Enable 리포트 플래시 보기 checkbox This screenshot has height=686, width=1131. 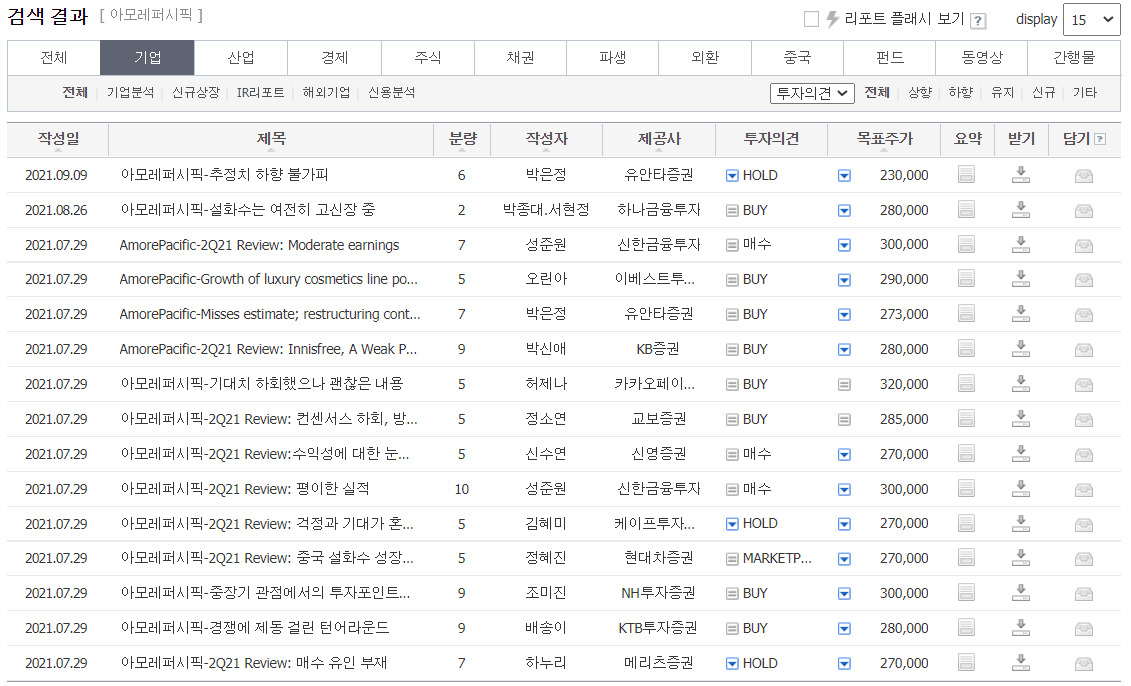click(x=811, y=19)
